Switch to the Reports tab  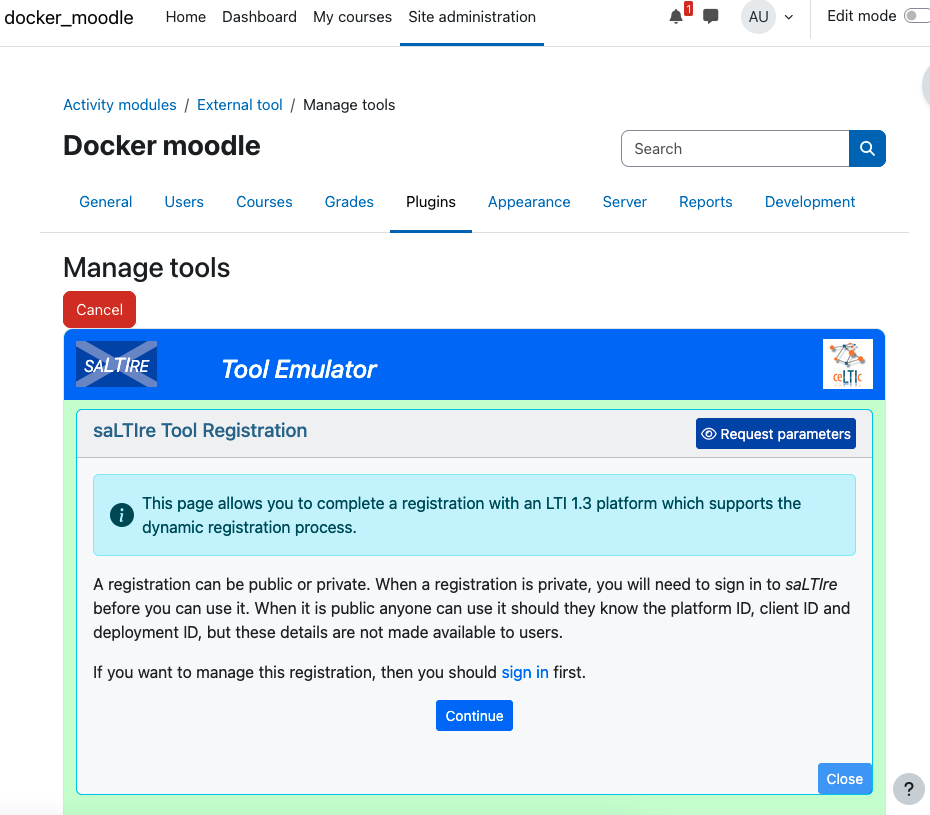tap(705, 202)
